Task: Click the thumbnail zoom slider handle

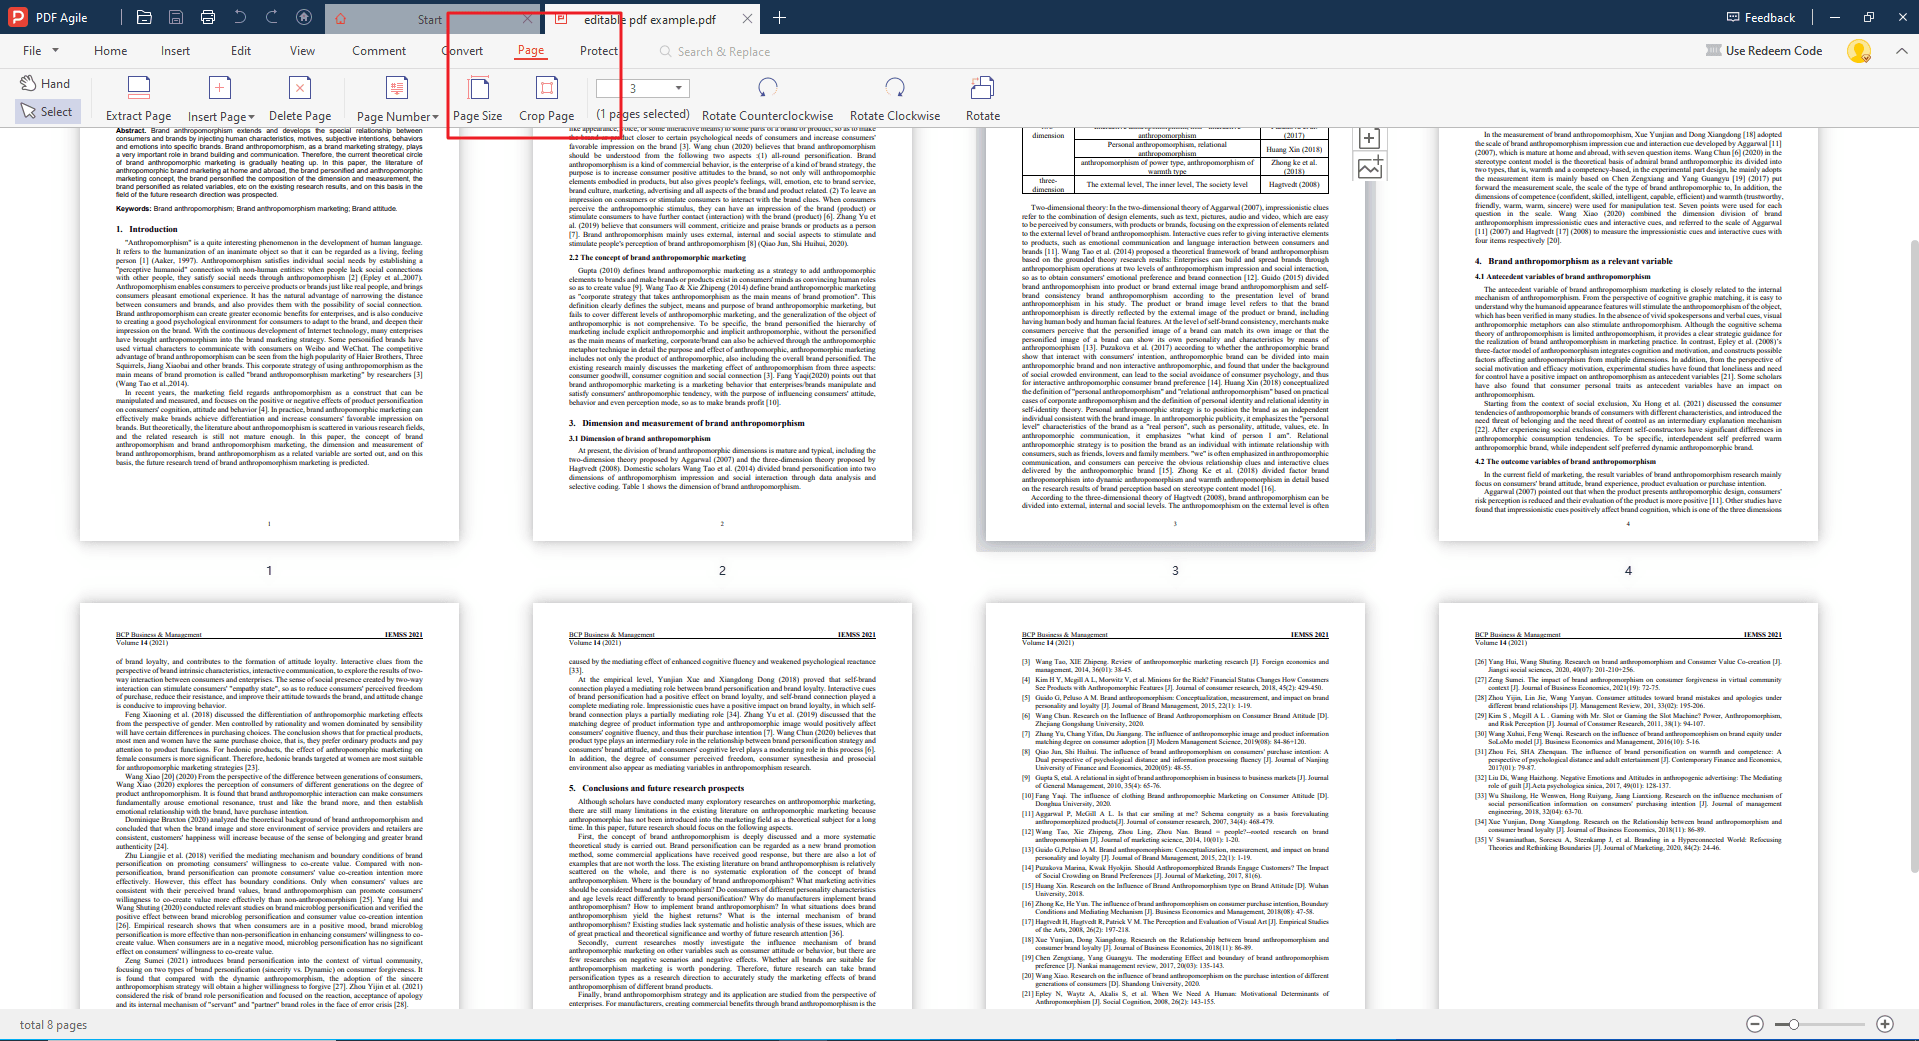Action: tap(1794, 1024)
